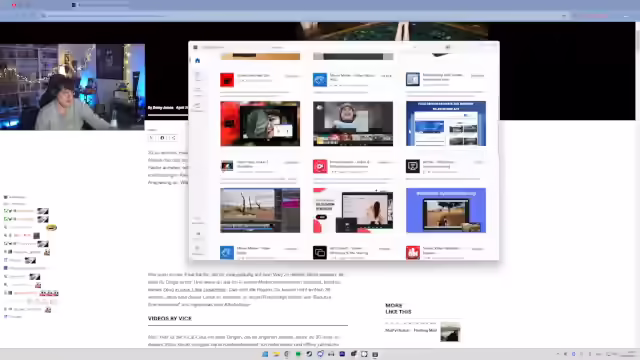Screen dimensions: 640x360
Task: Open the black screen-cast app icon in the second row
Action: [413, 166]
